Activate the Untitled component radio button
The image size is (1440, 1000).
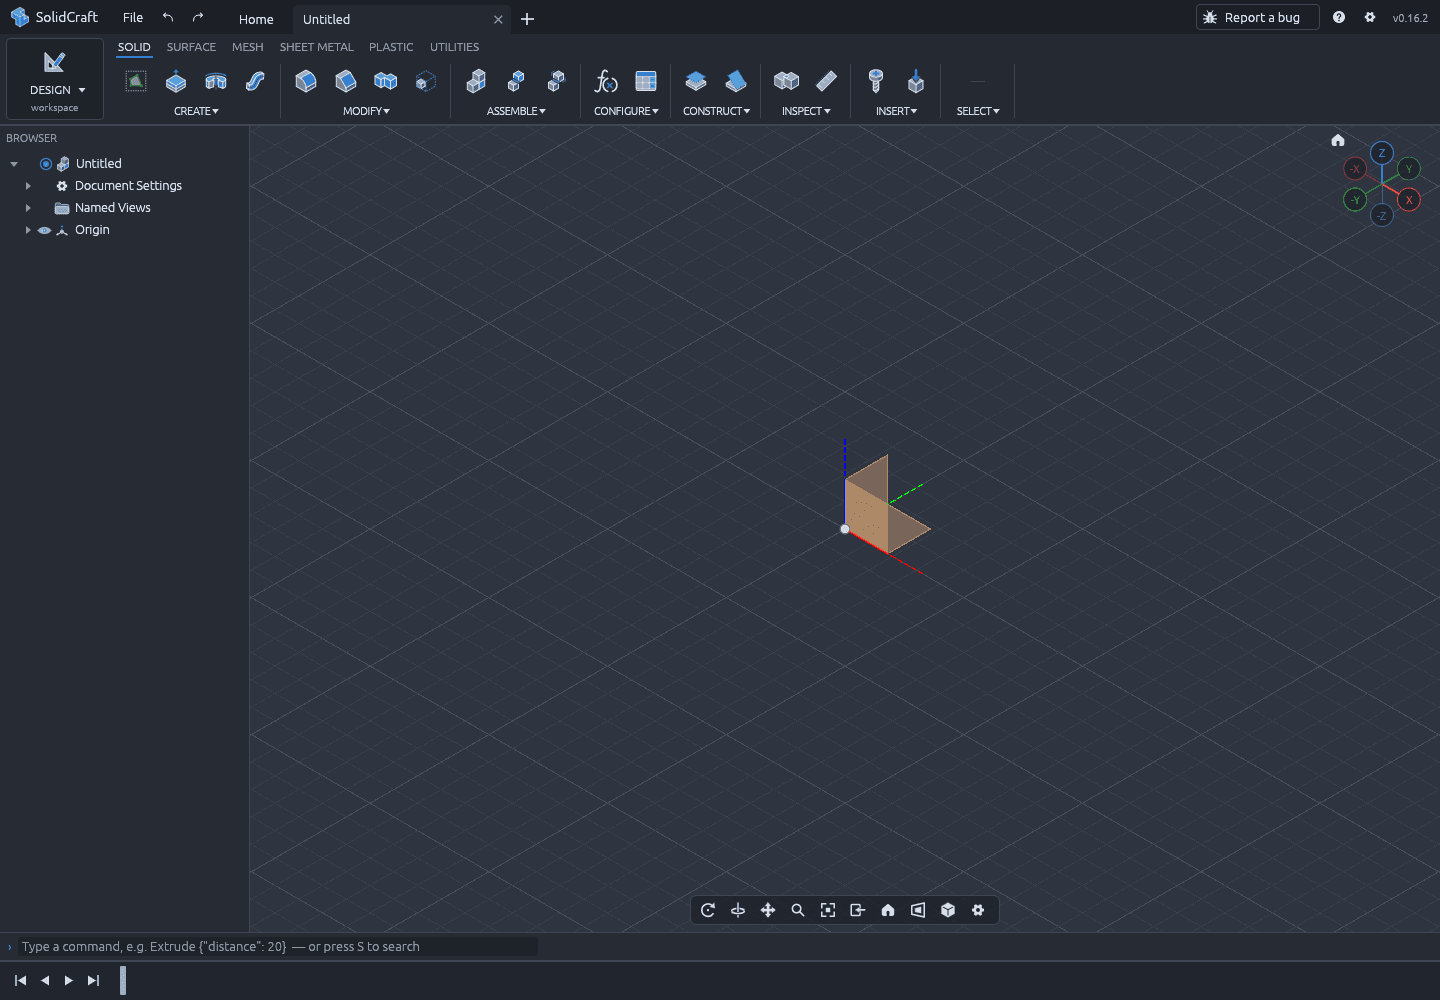point(46,164)
